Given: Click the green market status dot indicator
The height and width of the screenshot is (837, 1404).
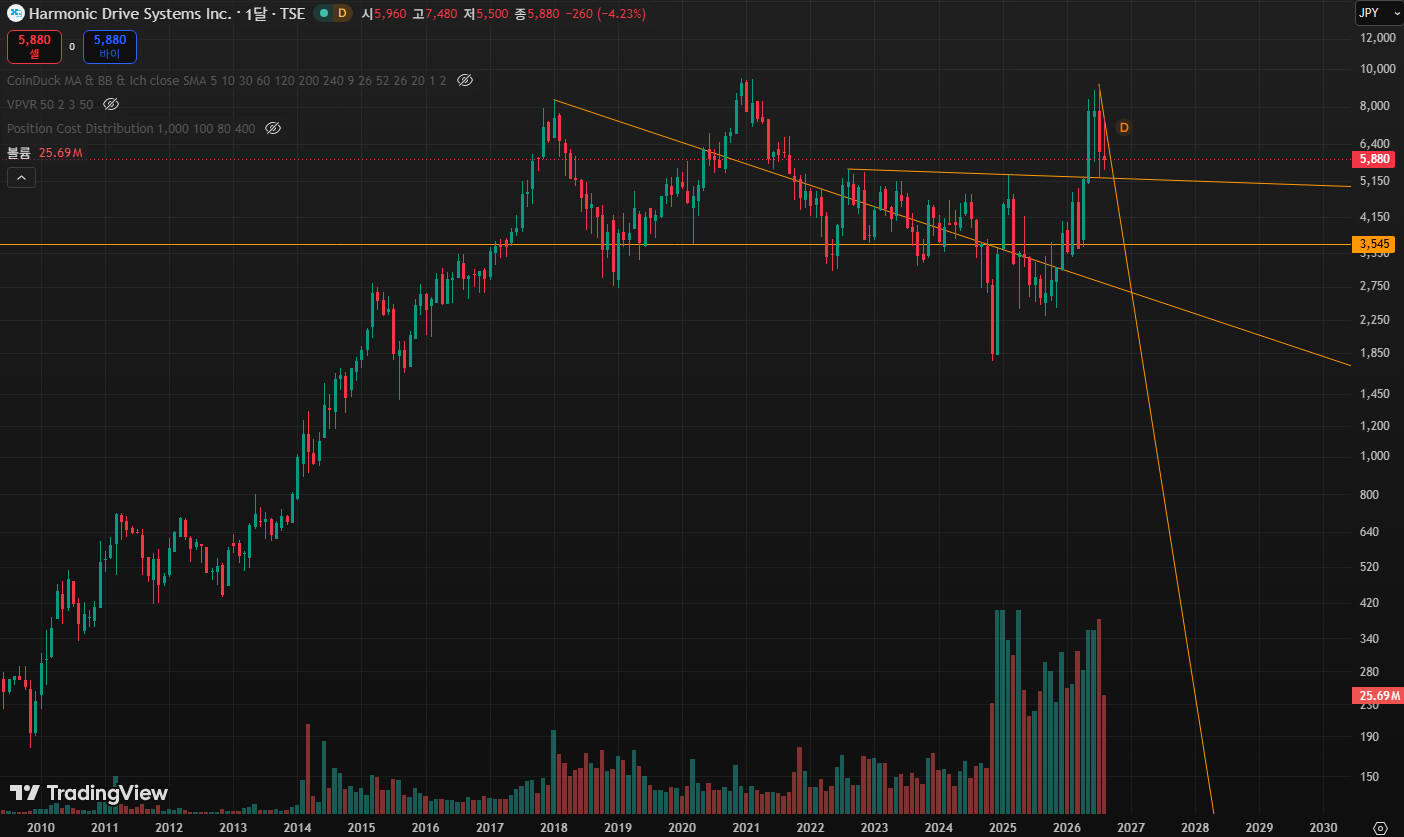Looking at the screenshot, I should pyautogui.click(x=324, y=14).
